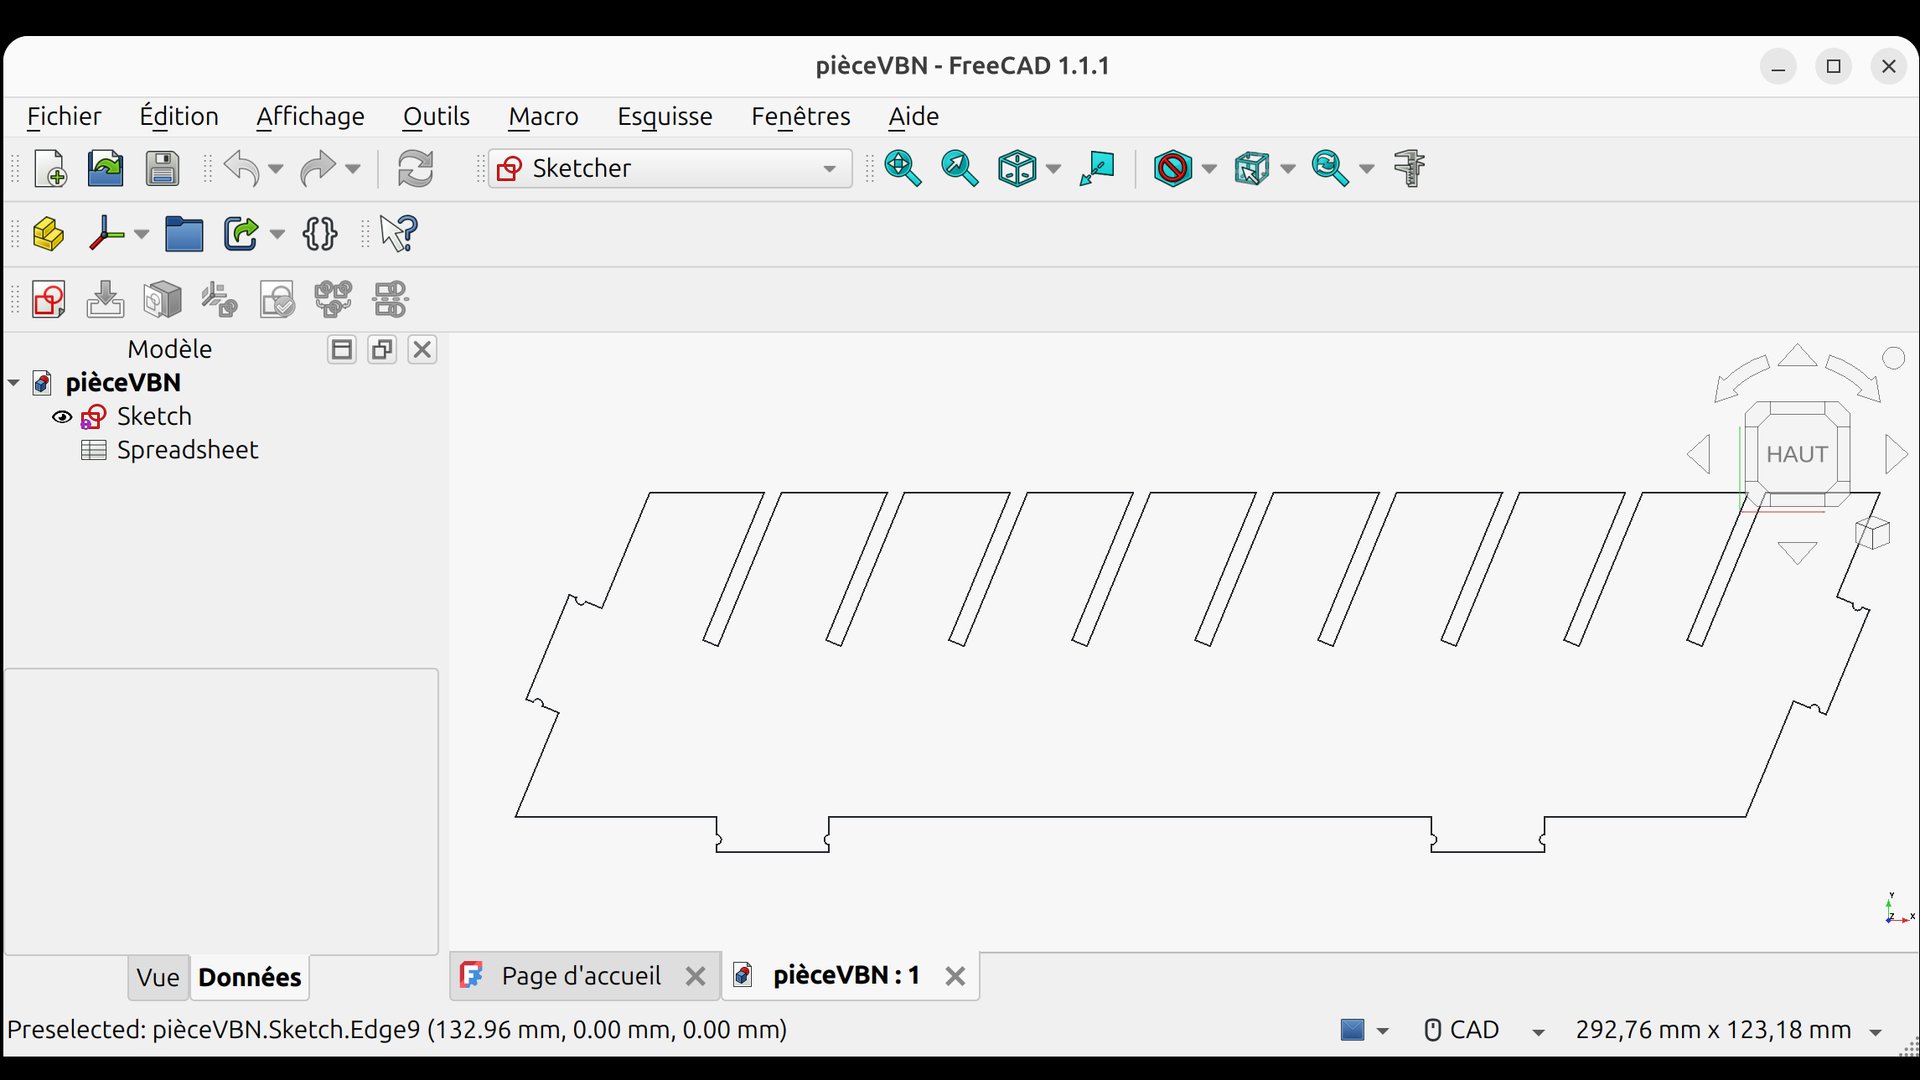The image size is (1920, 1080).
Task: Open the Sketcher workbench dropdown
Action: click(670, 168)
